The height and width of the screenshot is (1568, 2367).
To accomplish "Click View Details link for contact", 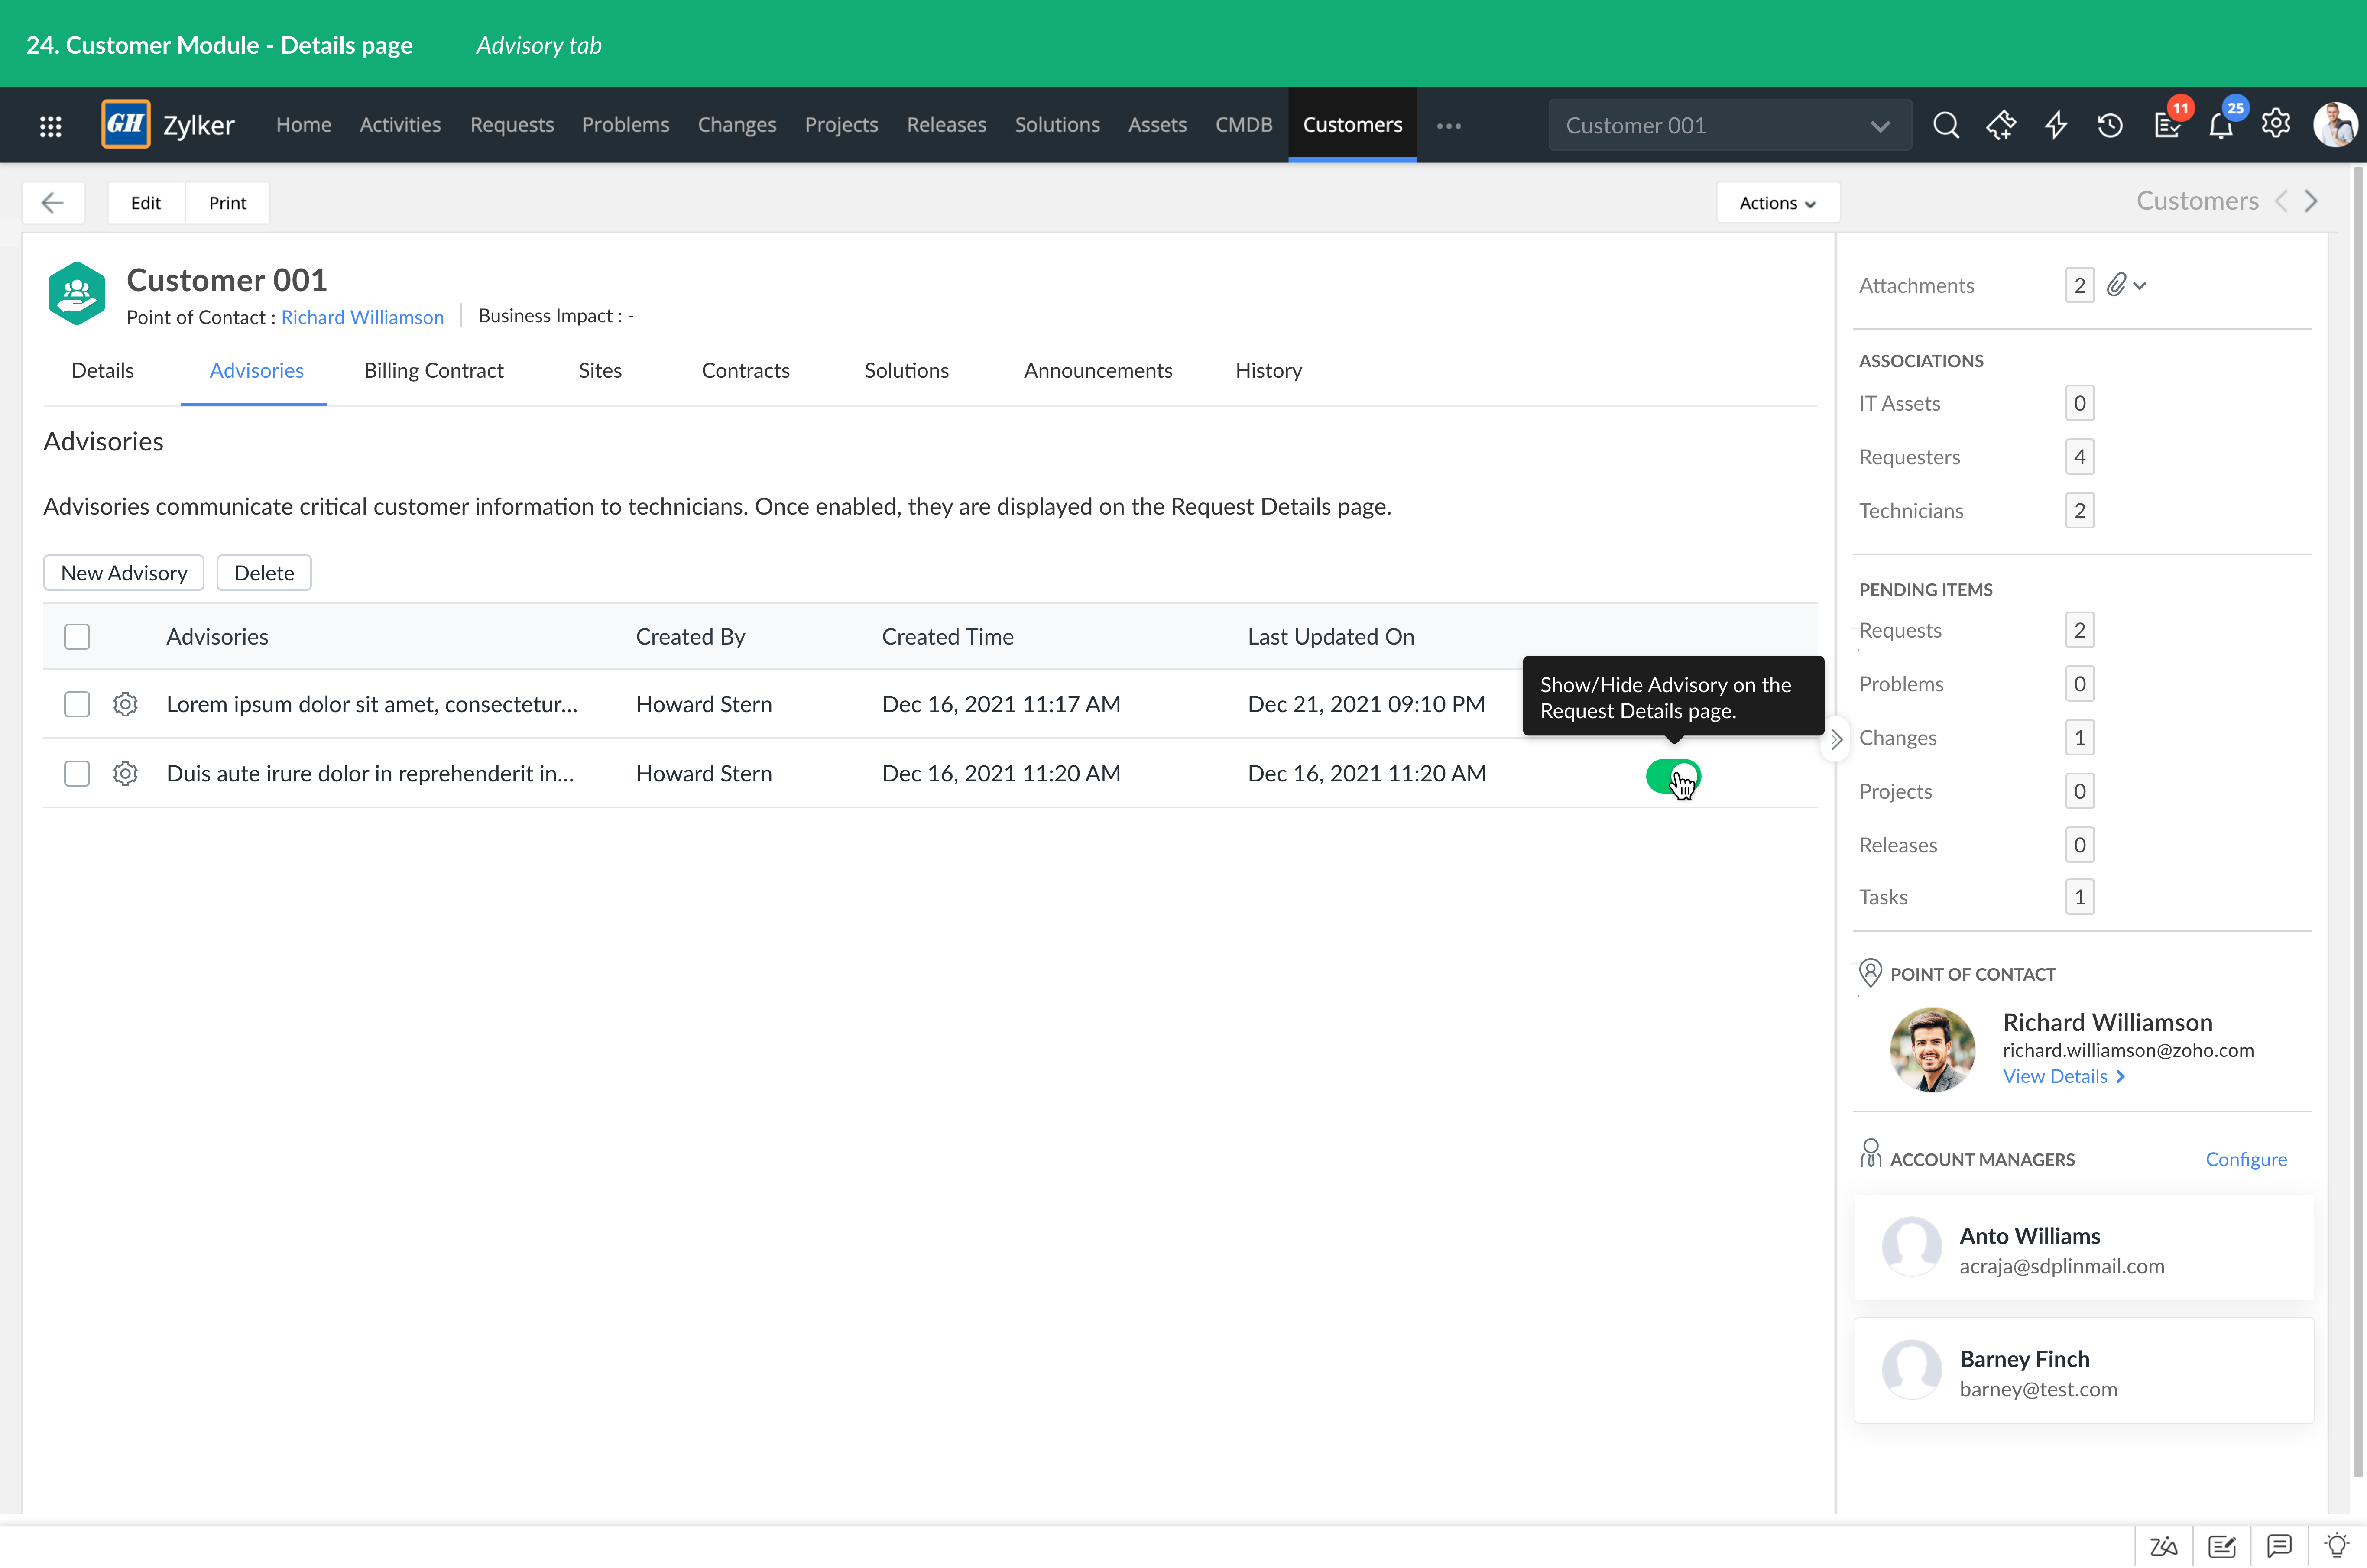I will click(2064, 1076).
